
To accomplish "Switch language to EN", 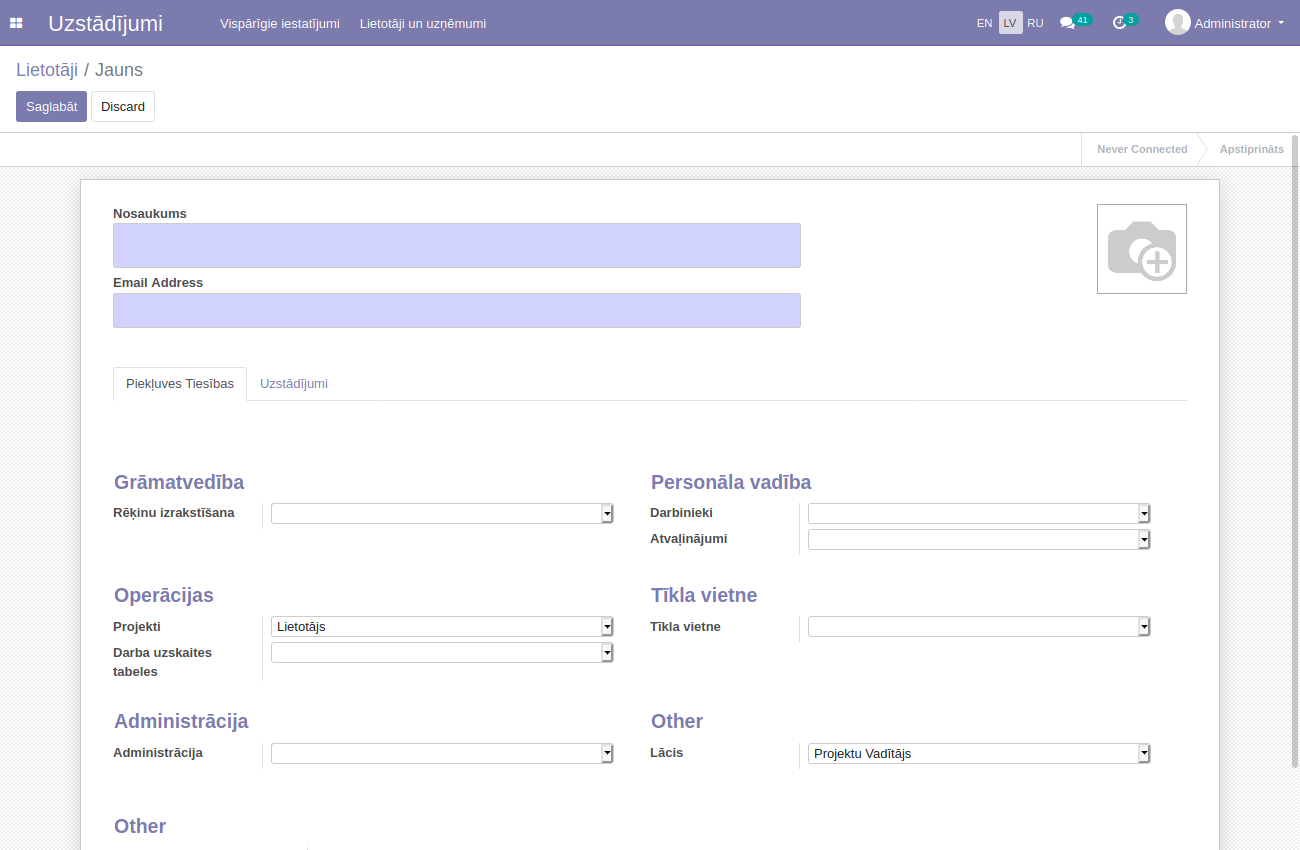I will [x=985, y=23].
